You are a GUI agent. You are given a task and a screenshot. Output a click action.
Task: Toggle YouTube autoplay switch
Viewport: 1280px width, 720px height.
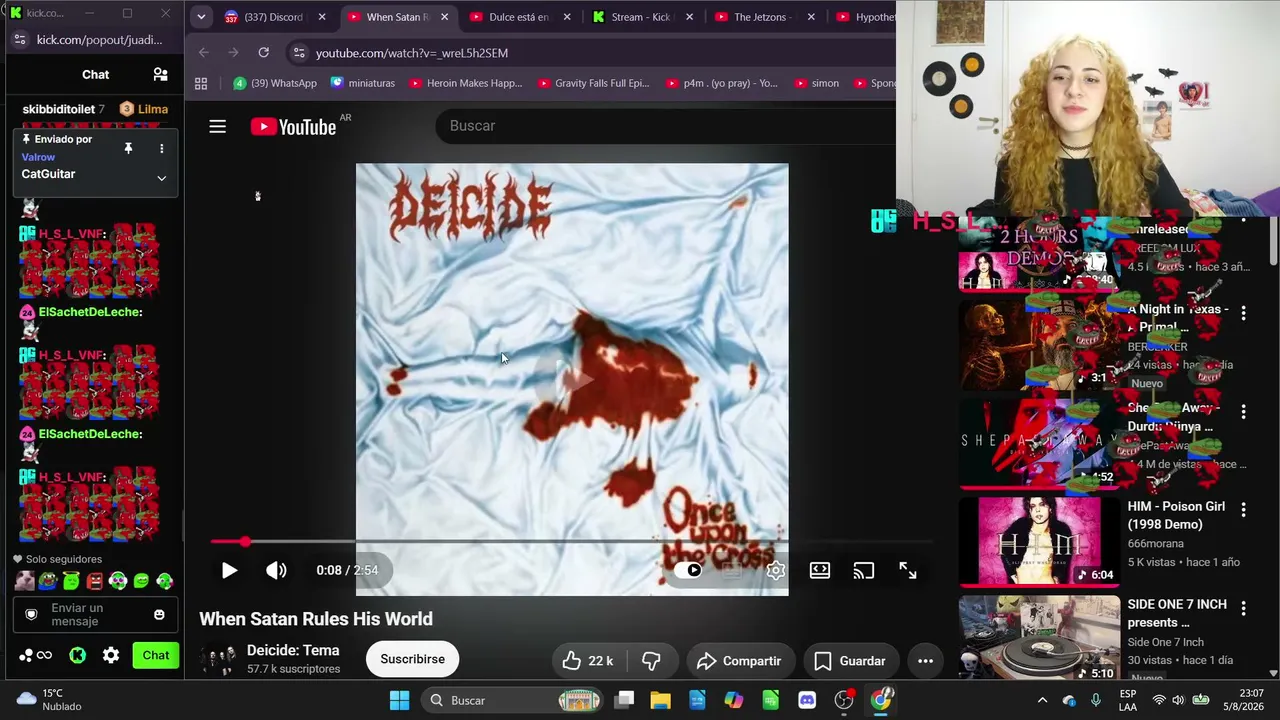coord(688,570)
